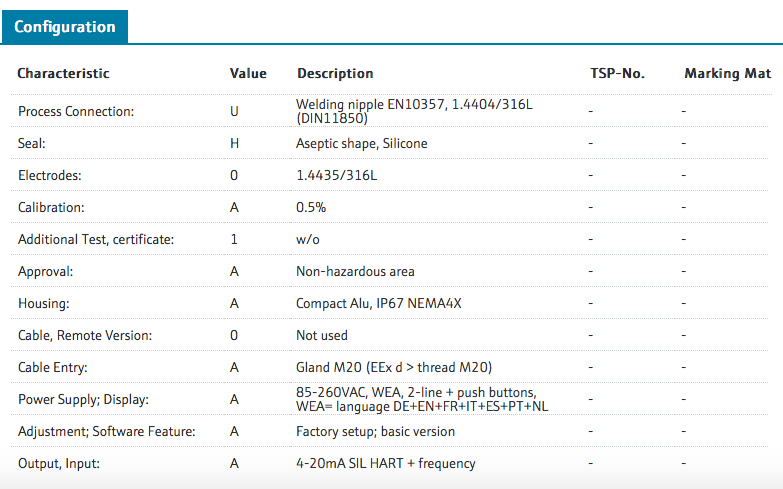The height and width of the screenshot is (489, 783).
Task: Select Cable, Remote Version row label
Action: click(x=85, y=336)
